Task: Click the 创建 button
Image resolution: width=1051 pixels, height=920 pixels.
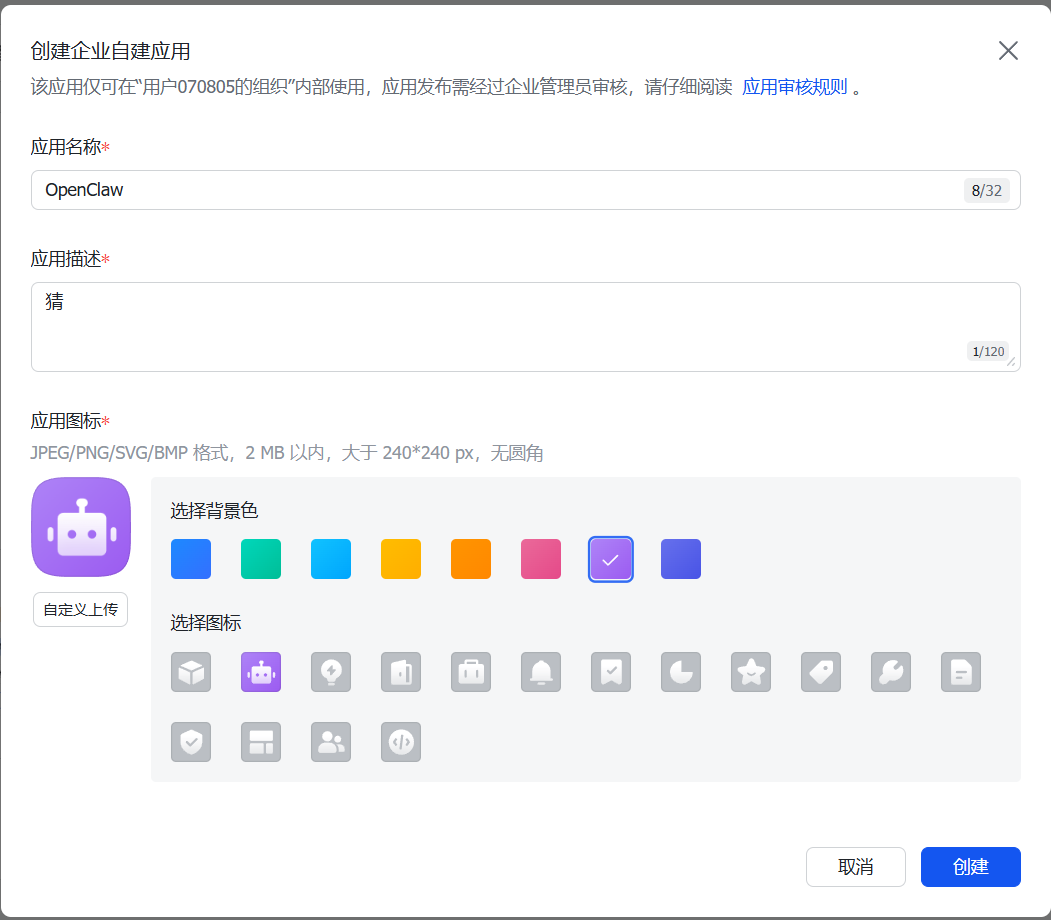Action: [x=971, y=867]
